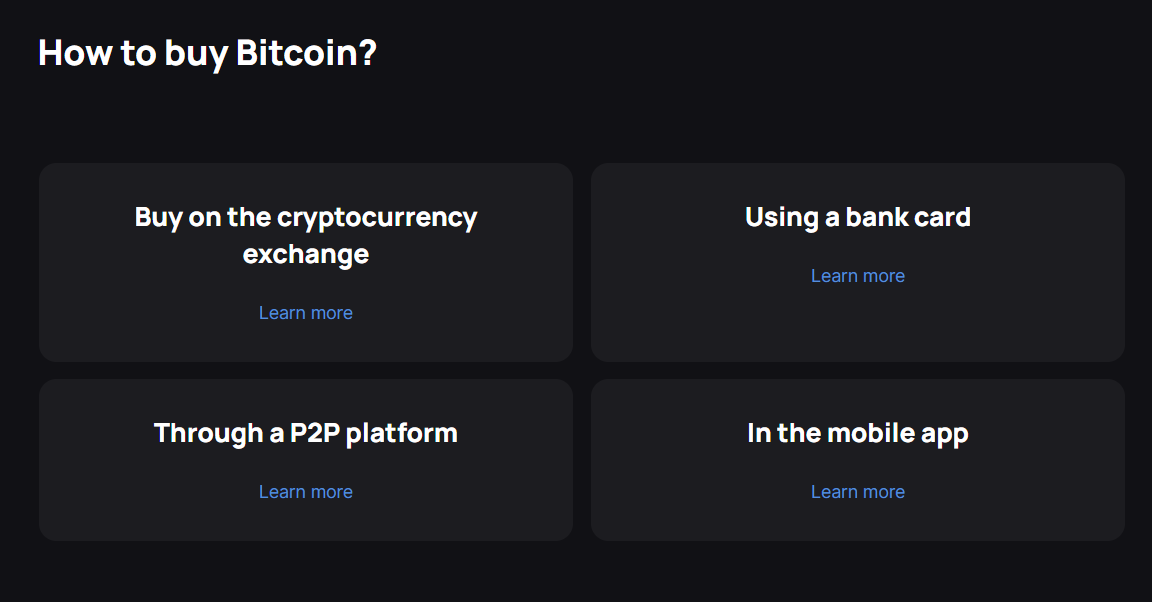The width and height of the screenshot is (1152, 602).
Task: Click the word 'P2P' in the card title
Action: 315,433
